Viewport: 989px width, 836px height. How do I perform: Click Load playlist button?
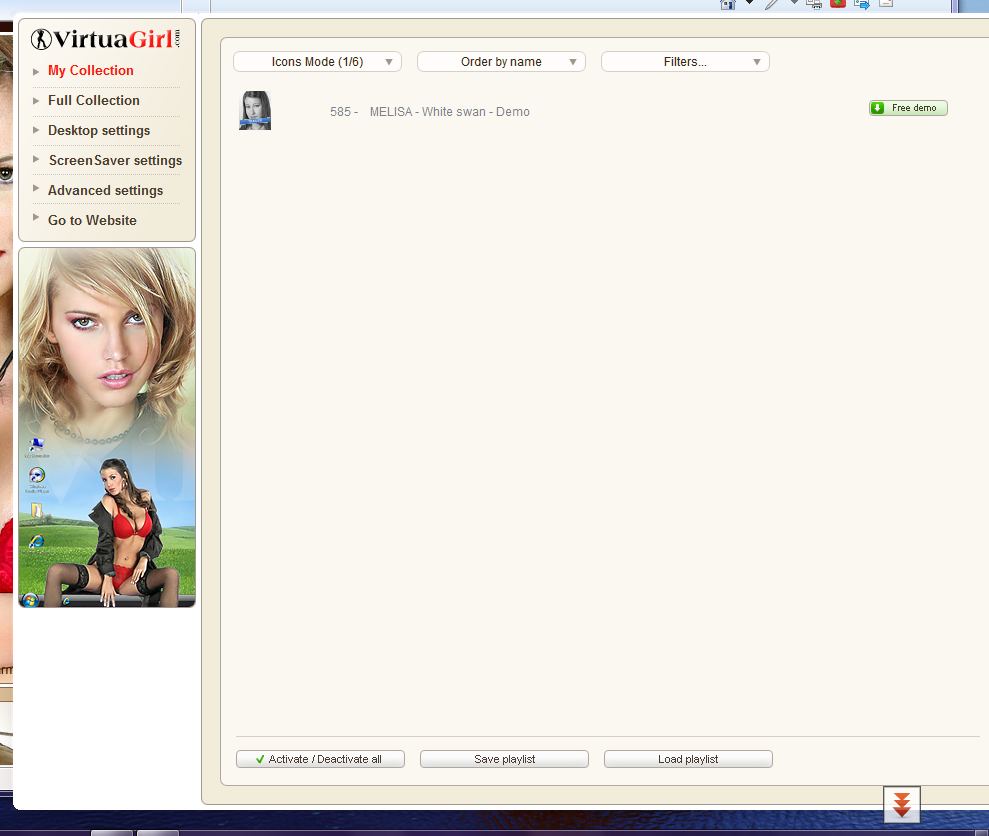click(x=688, y=759)
